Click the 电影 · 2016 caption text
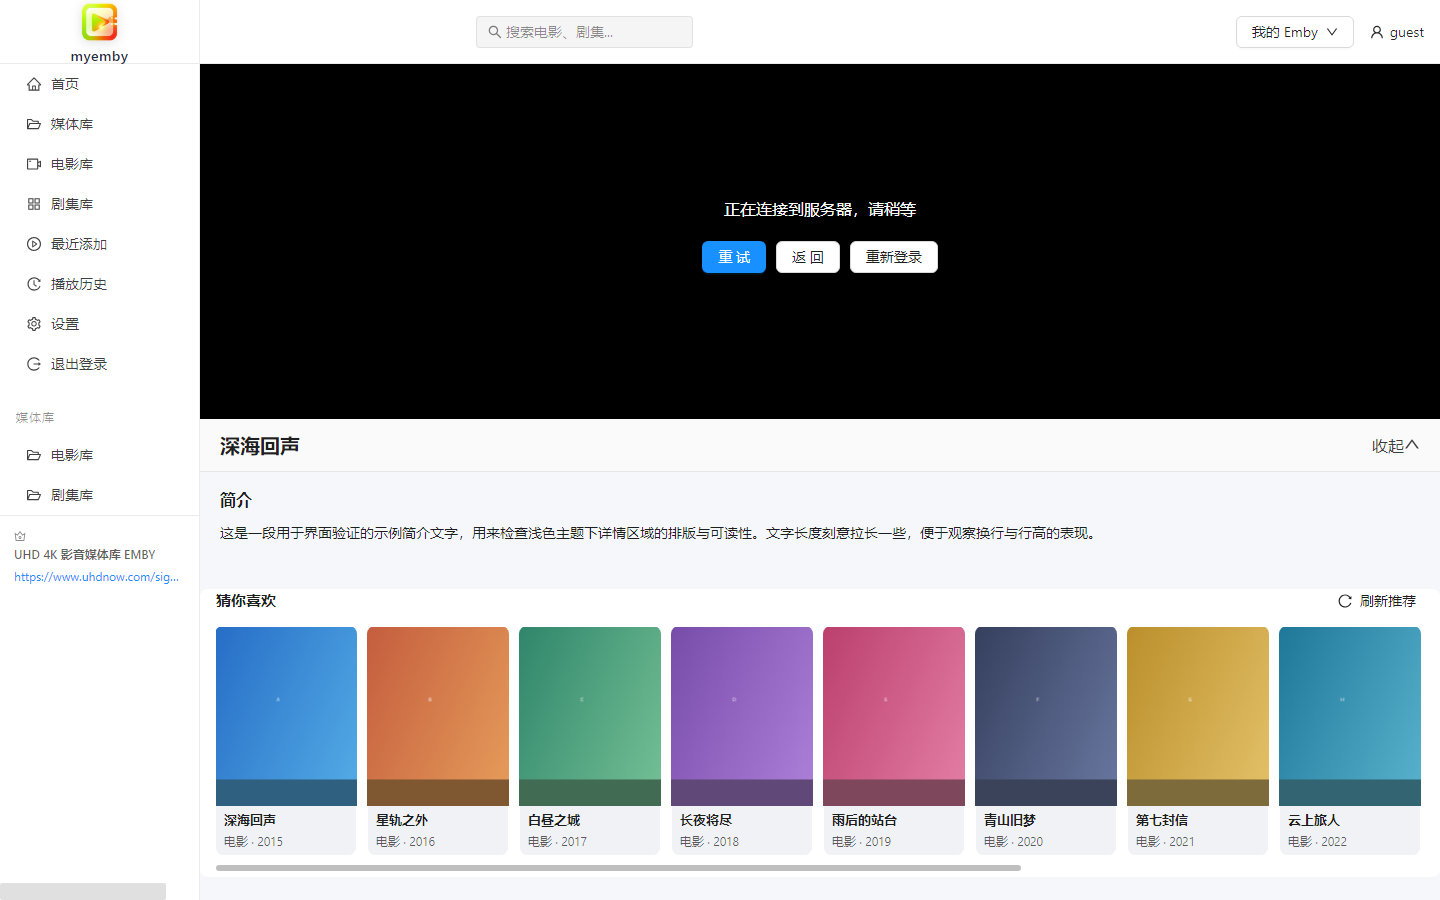The width and height of the screenshot is (1440, 900). [405, 842]
